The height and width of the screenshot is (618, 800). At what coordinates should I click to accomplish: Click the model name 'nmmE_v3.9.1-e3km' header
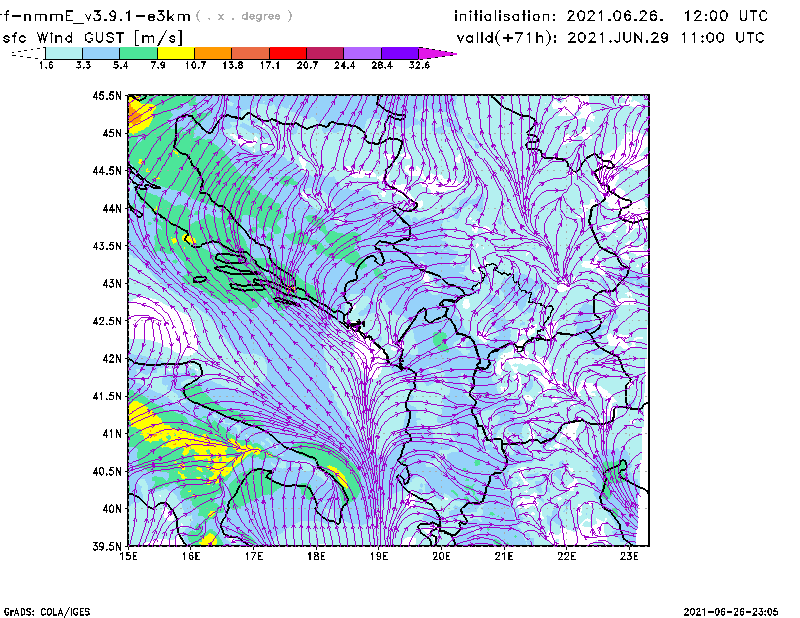click(106, 16)
